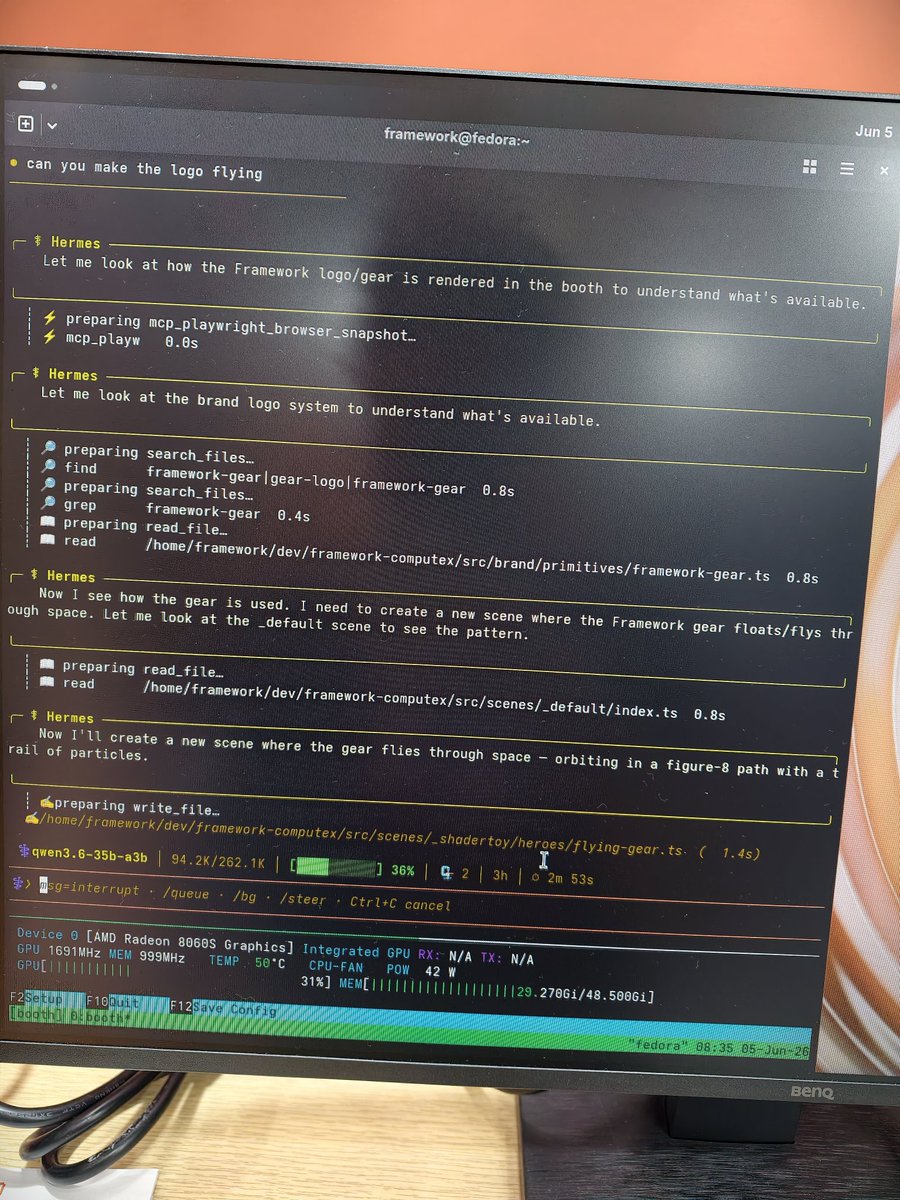Click the '3h' status entry
This screenshot has height=1200, width=900.
(499, 875)
